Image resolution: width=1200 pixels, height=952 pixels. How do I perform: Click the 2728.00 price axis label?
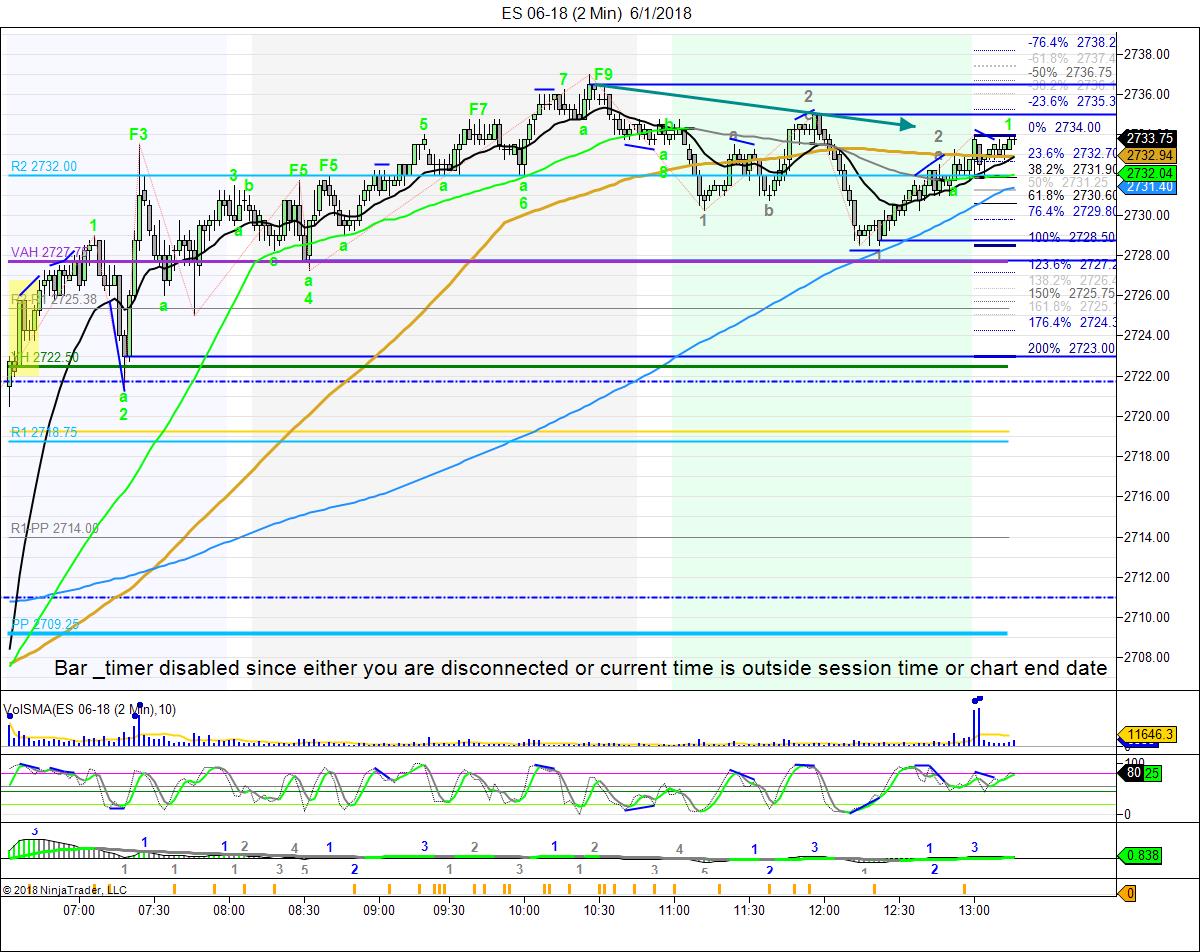tap(1149, 255)
